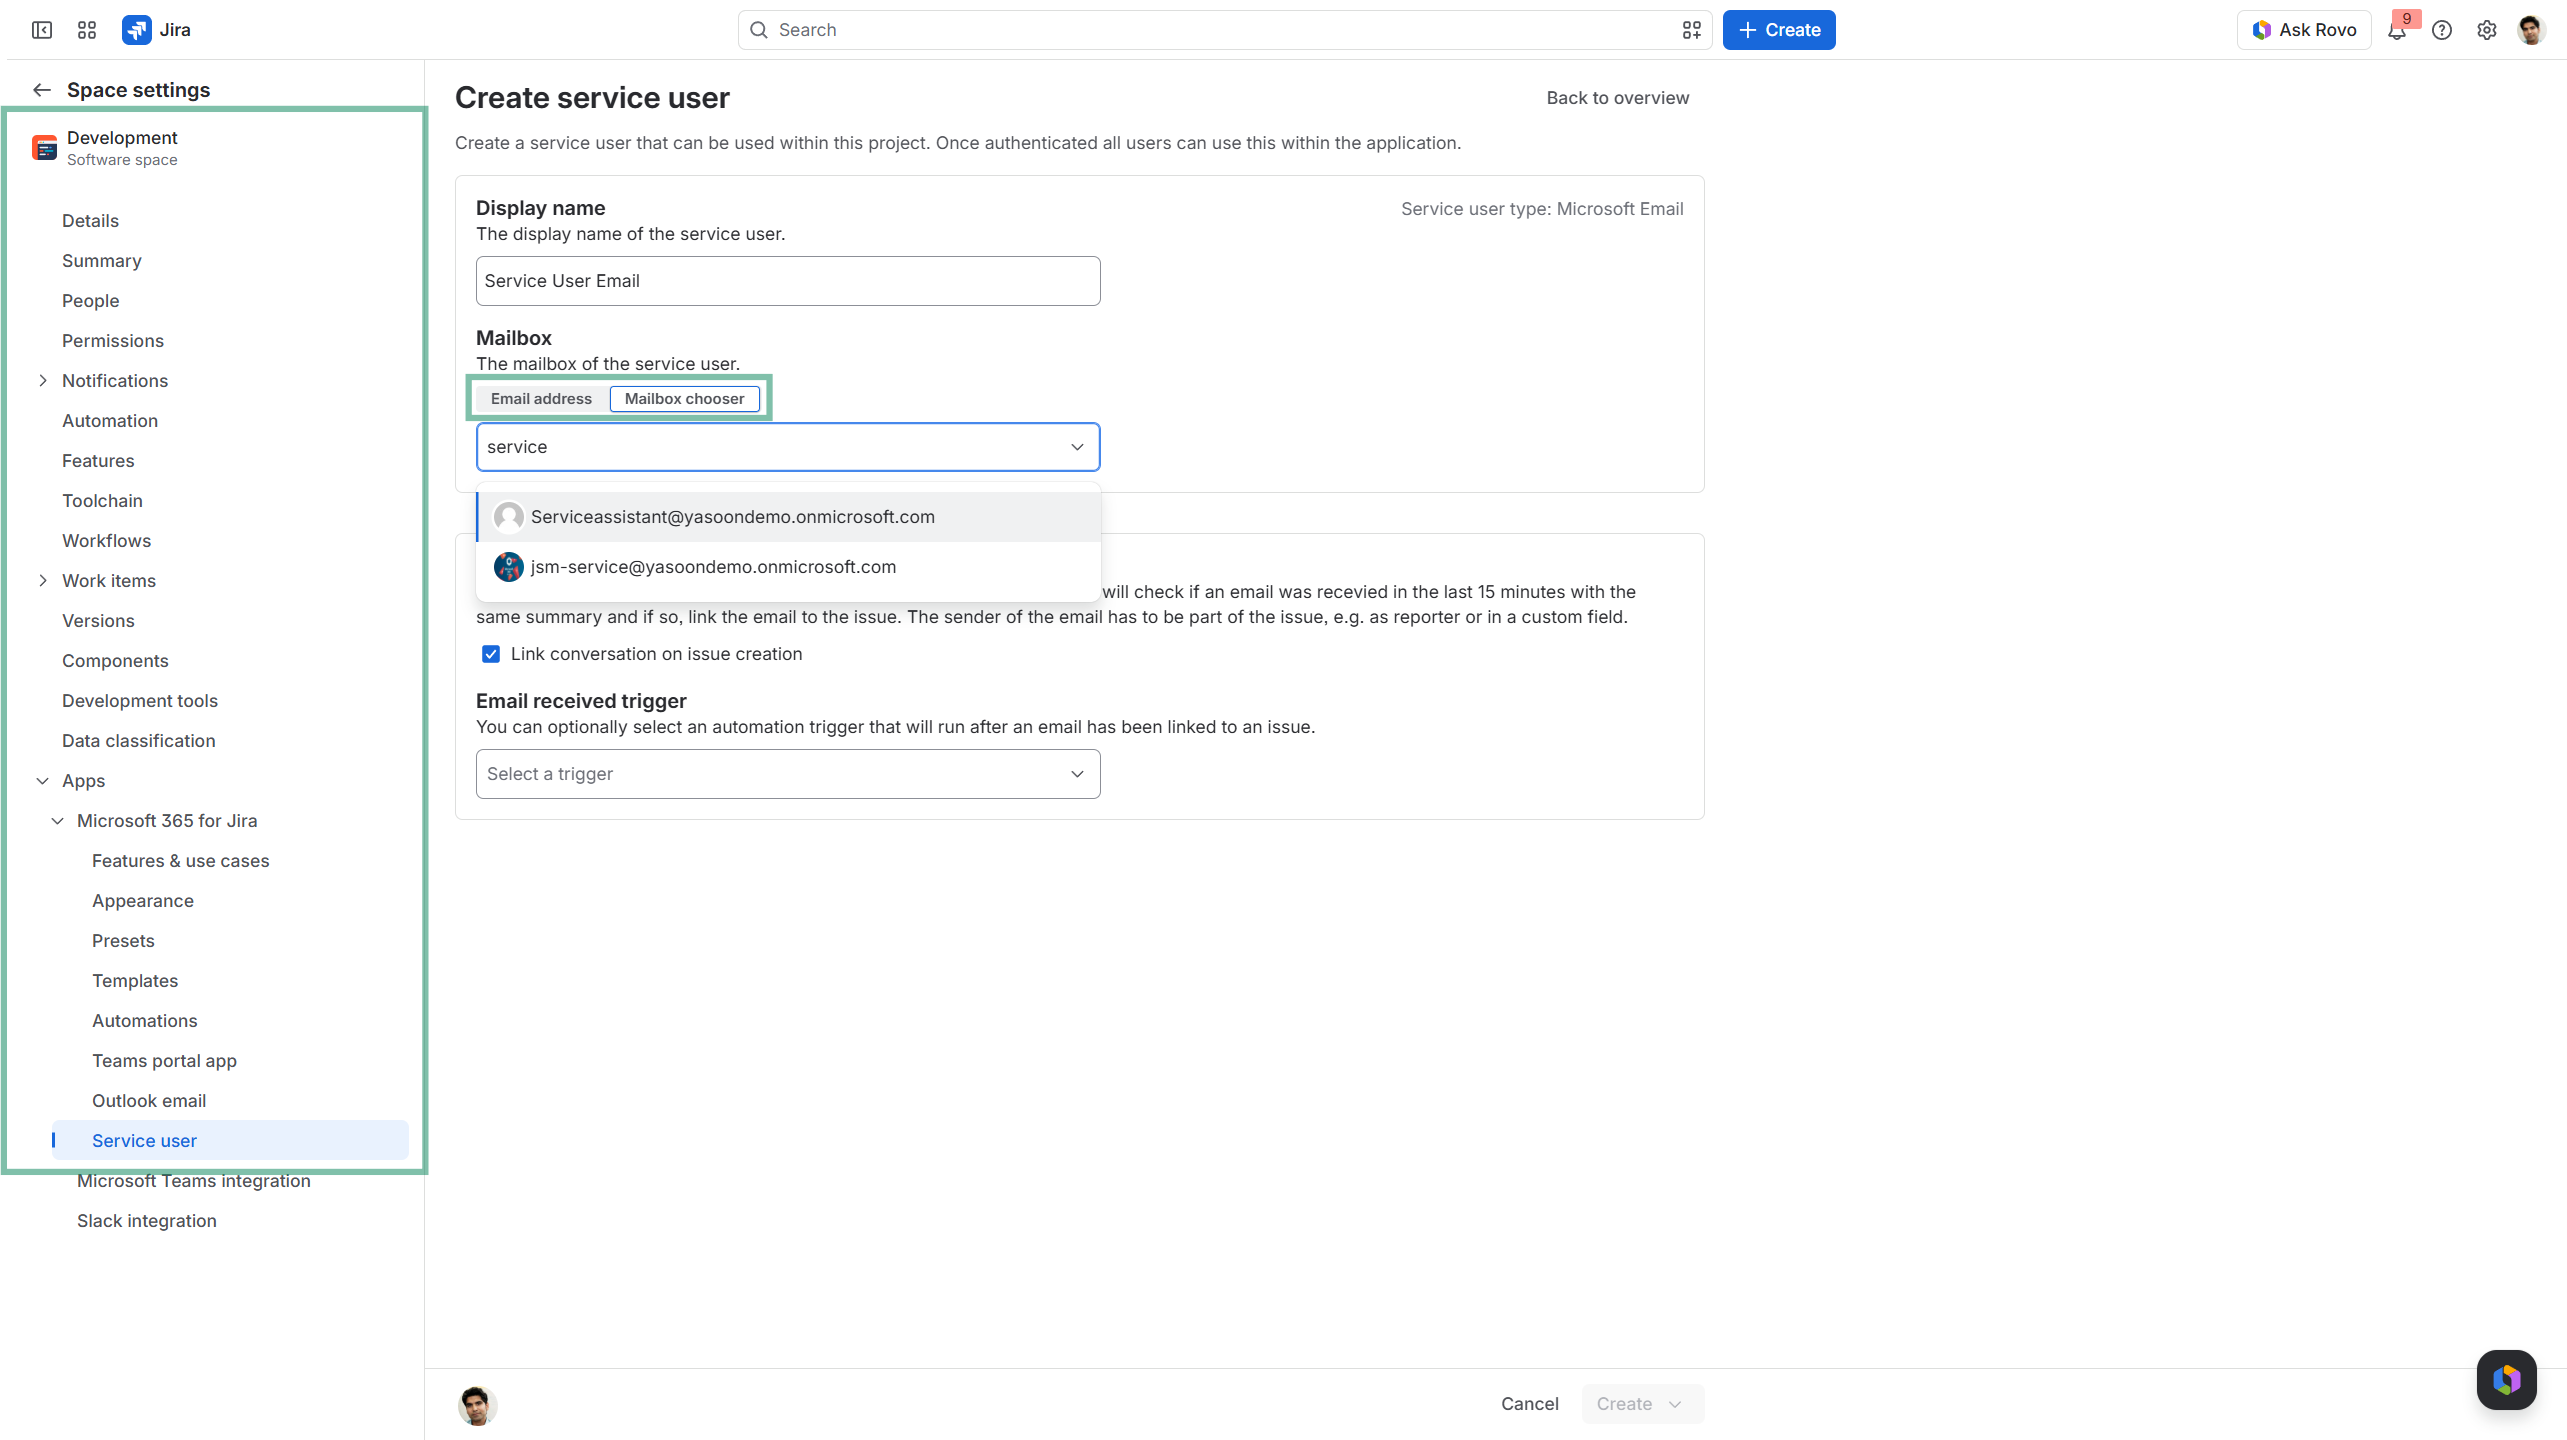Click the blue Create button in top bar
2567x1440 pixels.
point(1779,30)
